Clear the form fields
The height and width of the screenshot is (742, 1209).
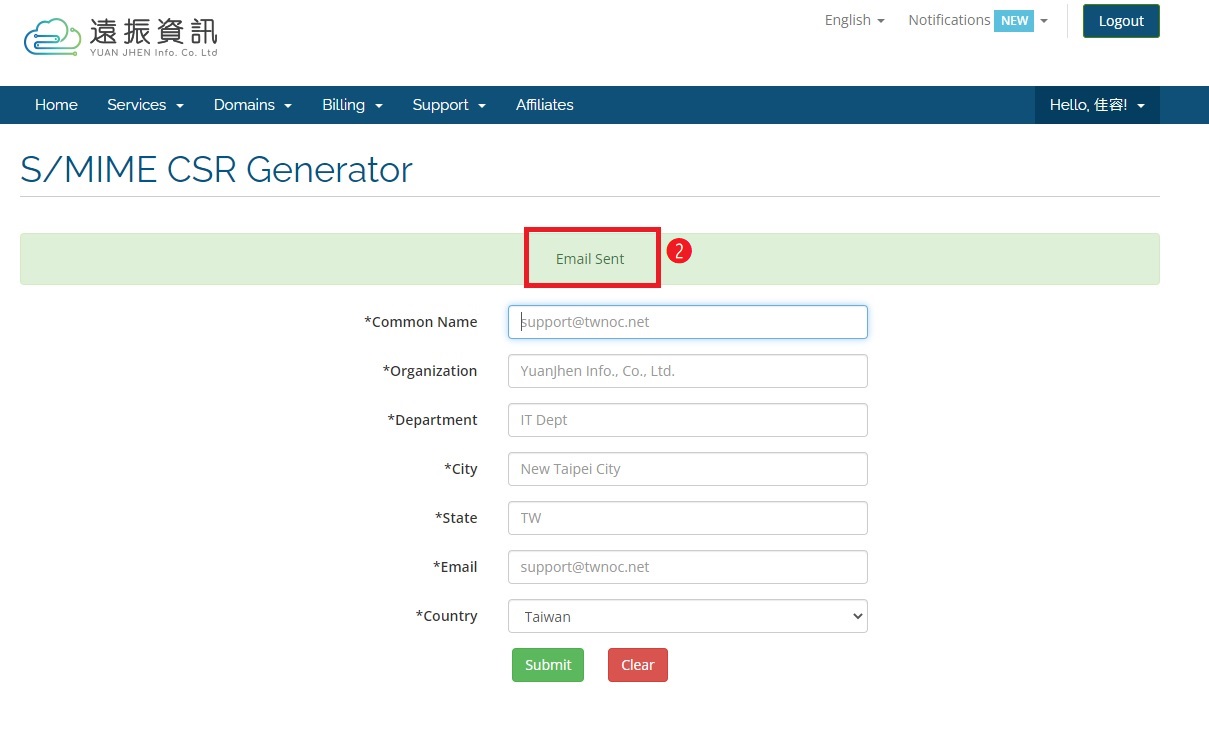pos(637,664)
